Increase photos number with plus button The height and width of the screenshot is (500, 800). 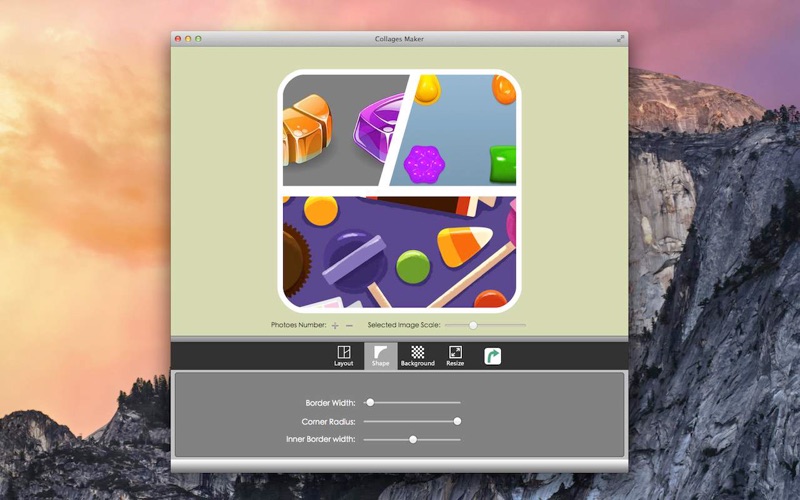tap(335, 326)
